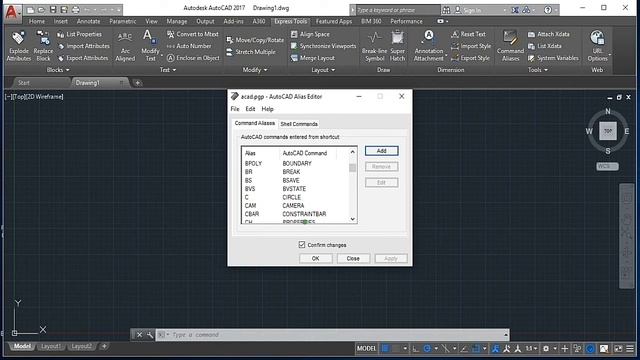Click Import Style in Dimension panel

[x=471, y=46]
